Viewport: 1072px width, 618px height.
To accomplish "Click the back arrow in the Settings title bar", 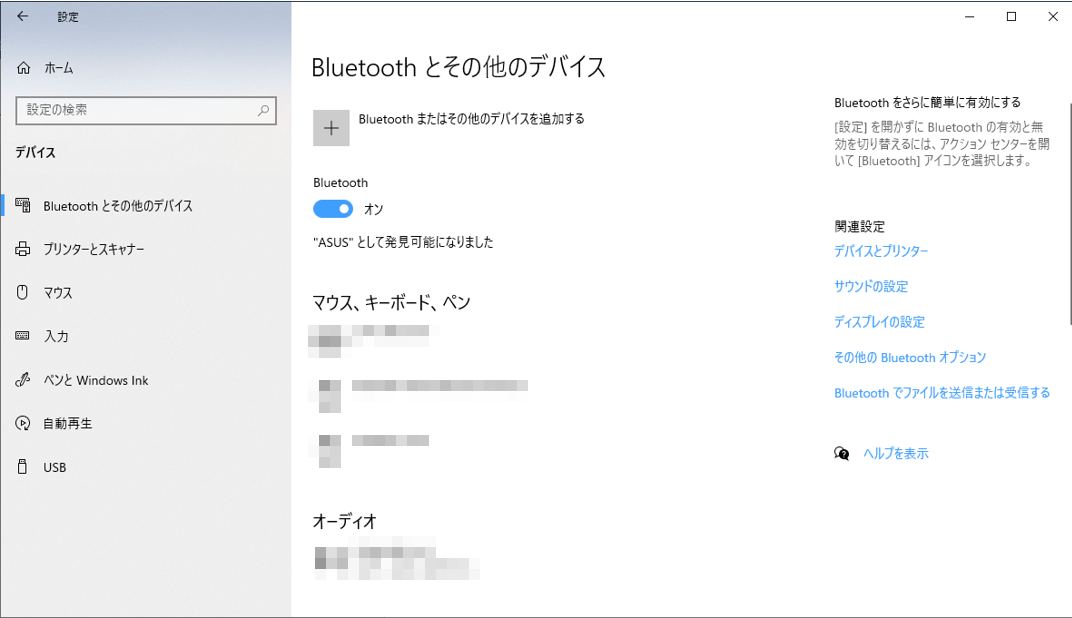I will click(23, 16).
